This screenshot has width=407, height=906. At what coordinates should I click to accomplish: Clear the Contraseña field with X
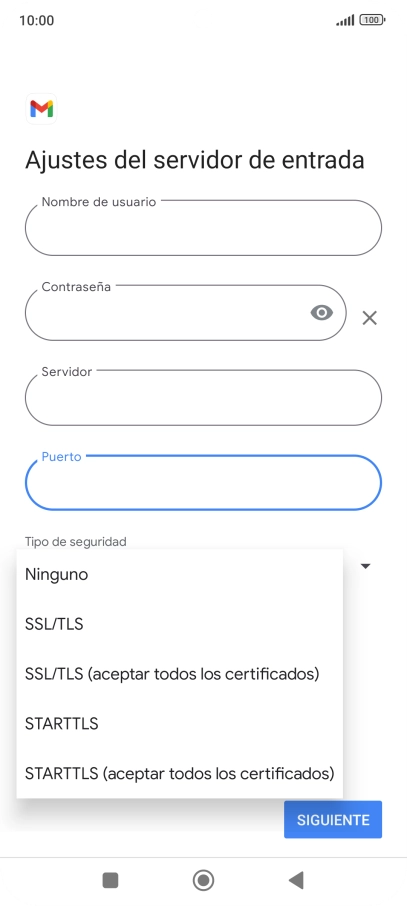coord(369,318)
